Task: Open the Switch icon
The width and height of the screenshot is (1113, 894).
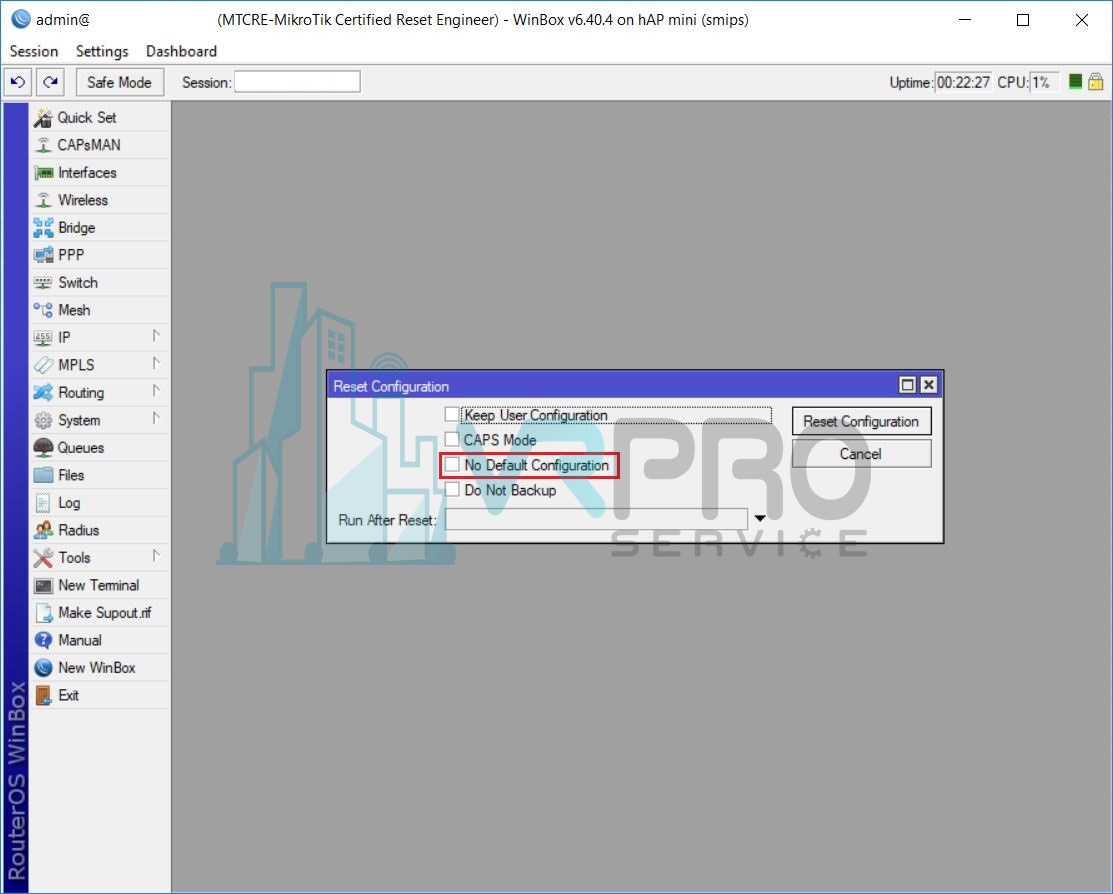Action: click(x=43, y=283)
